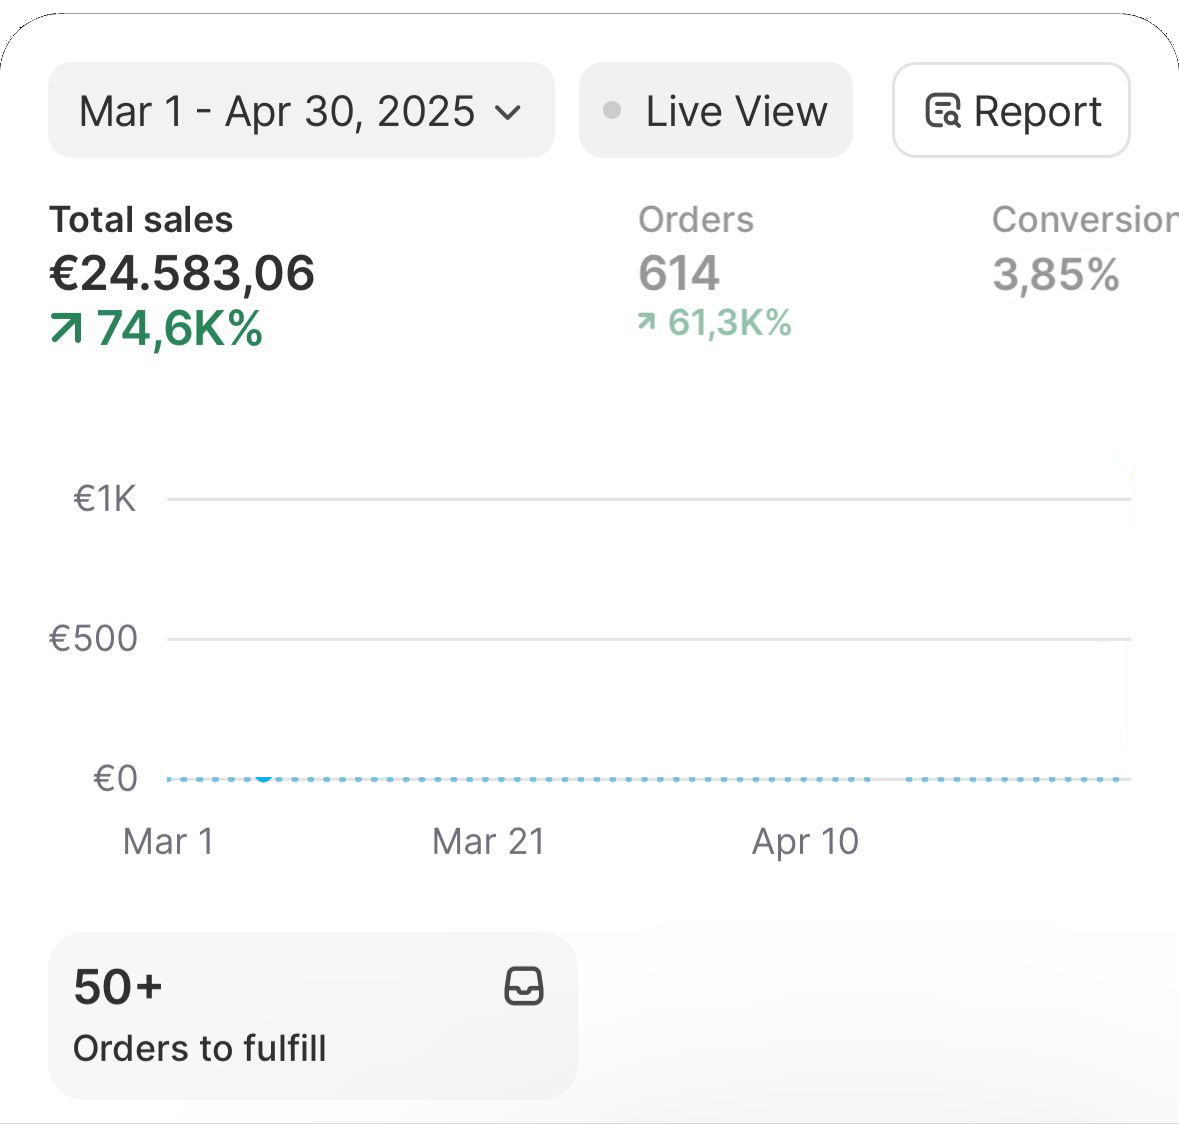
Task: Select the report document icon inside the Report button
Action: (945, 110)
